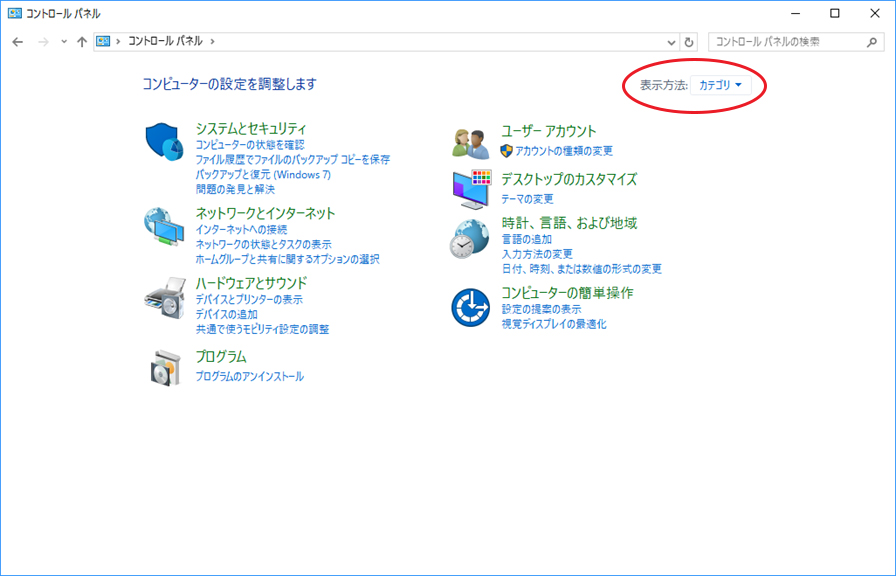Image resolution: width=896 pixels, height=576 pixels.
Task: Open the システムとセキュリティ shield icon
Action: coord(165,141)
